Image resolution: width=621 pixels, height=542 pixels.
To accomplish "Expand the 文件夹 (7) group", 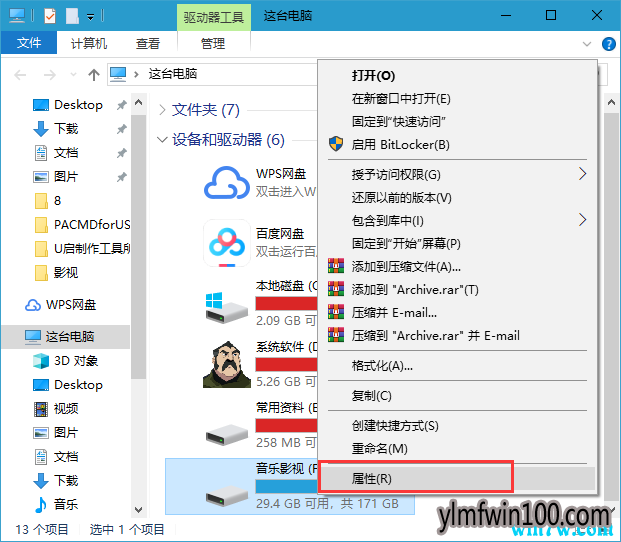I will pos(162,110).
